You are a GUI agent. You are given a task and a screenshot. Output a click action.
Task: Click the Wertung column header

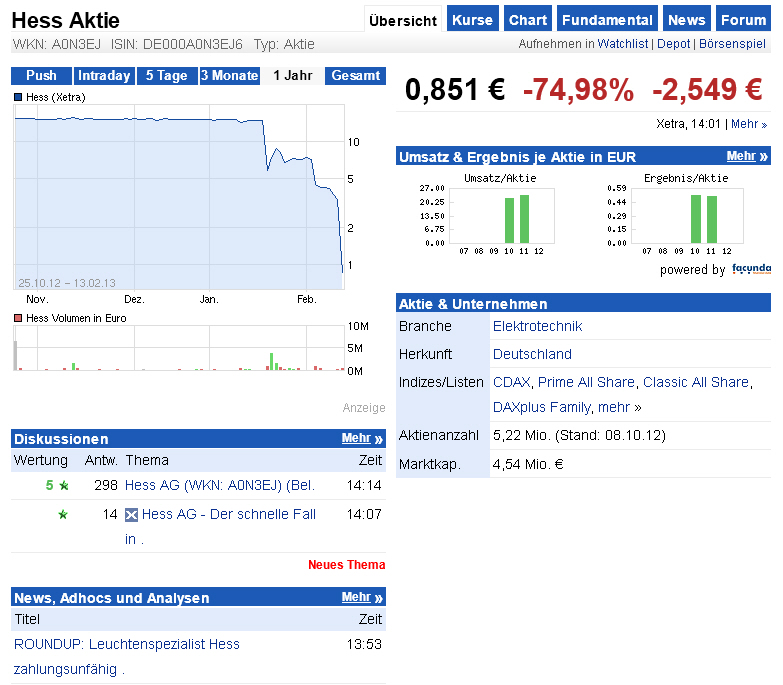(40, 460)
